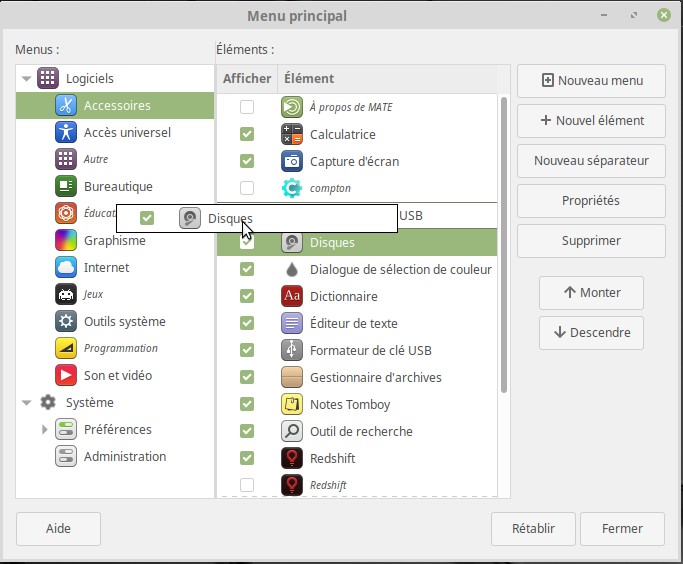Click the elements list vertical scrollbar

[504, 250]
